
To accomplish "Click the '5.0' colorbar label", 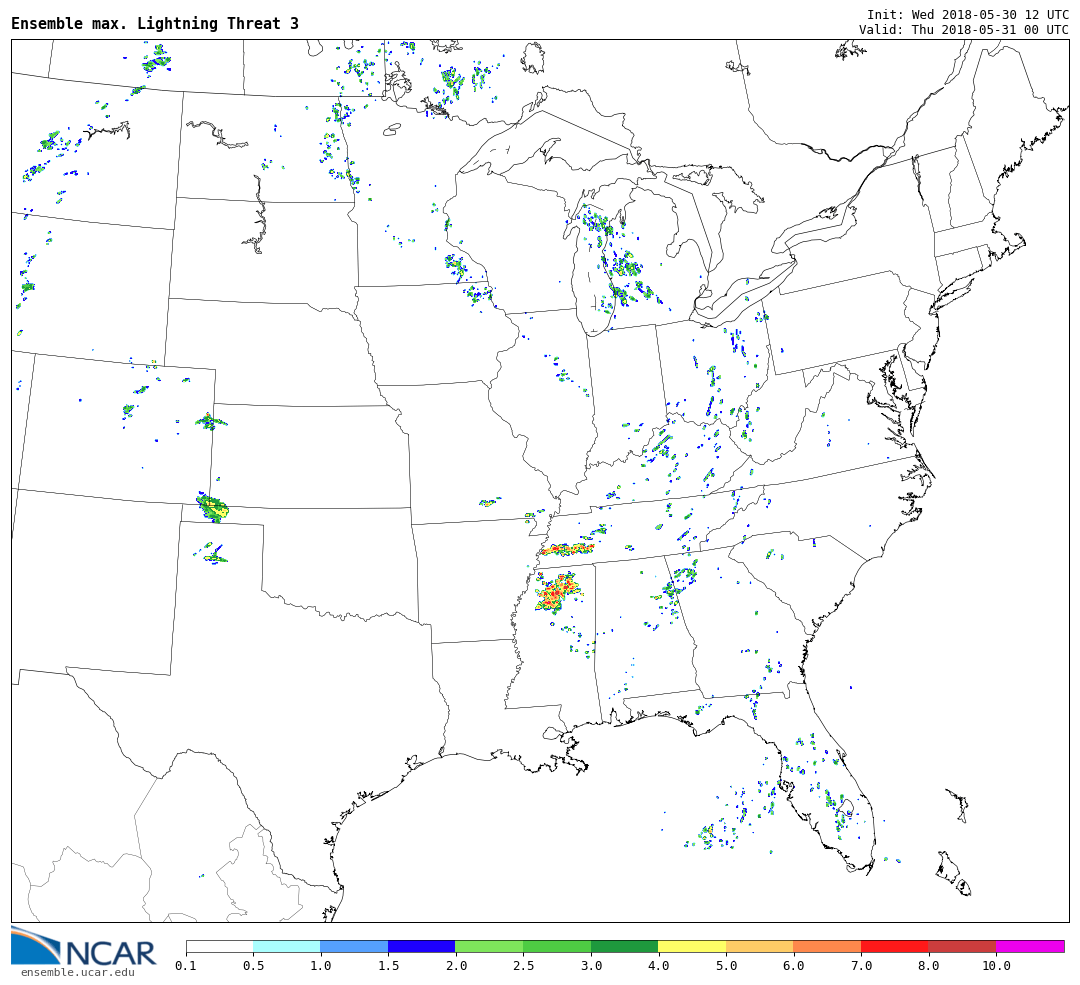I will 726,966.
